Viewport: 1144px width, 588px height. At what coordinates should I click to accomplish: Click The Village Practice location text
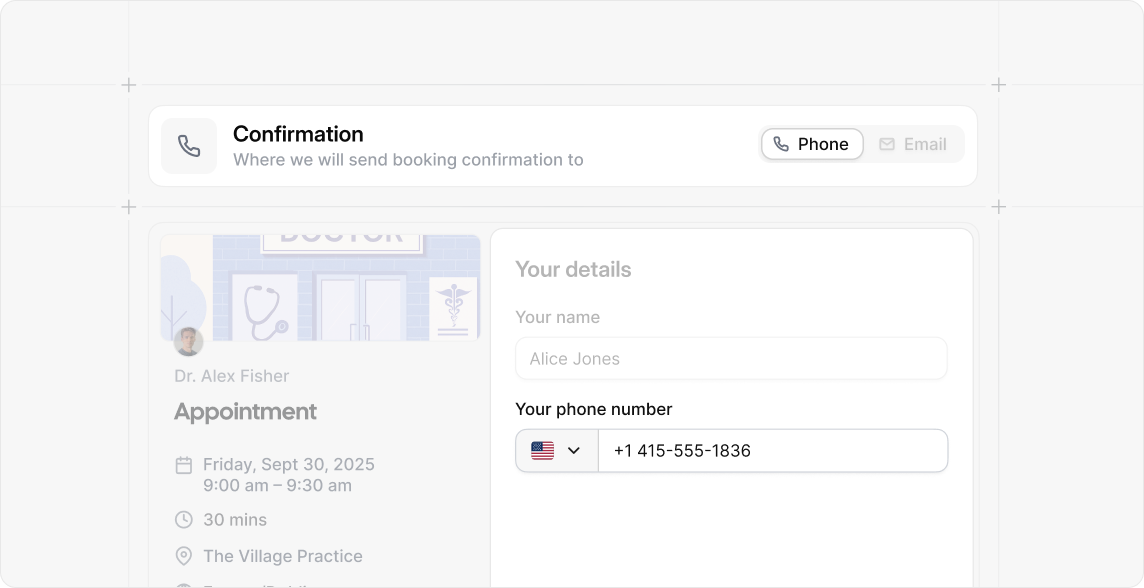pos(282,556)
